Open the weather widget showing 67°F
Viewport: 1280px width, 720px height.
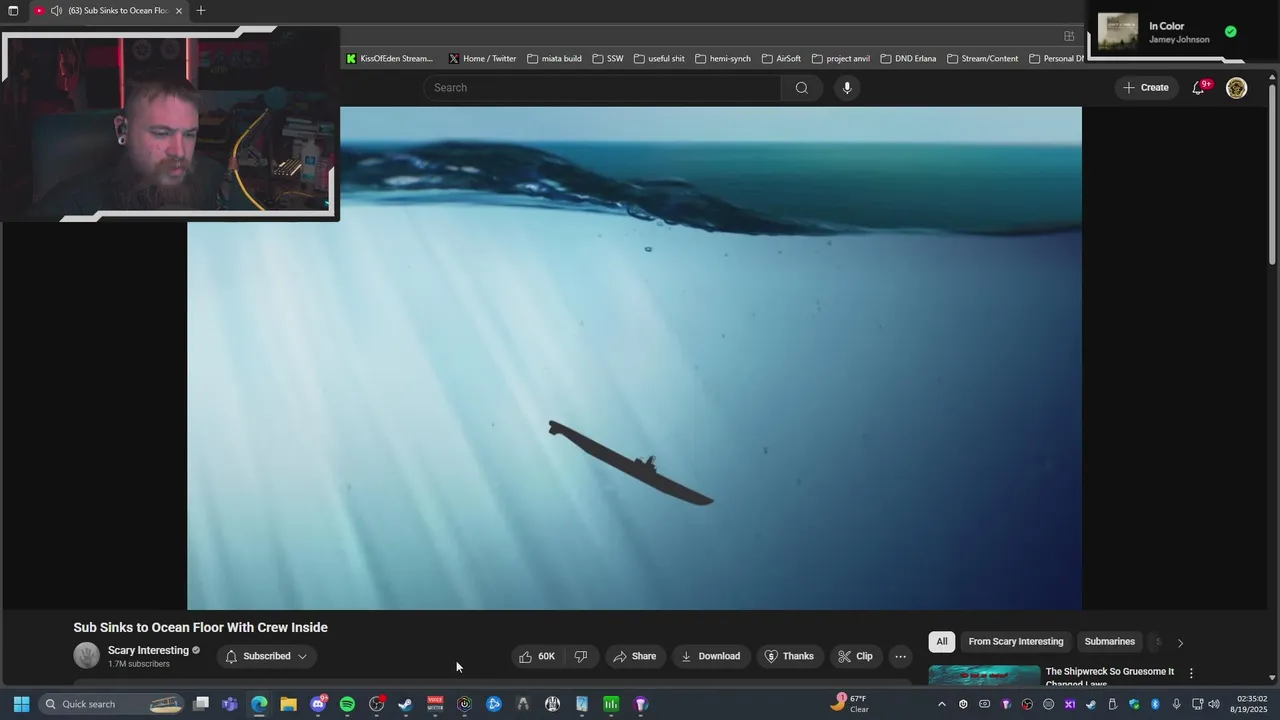850,704
